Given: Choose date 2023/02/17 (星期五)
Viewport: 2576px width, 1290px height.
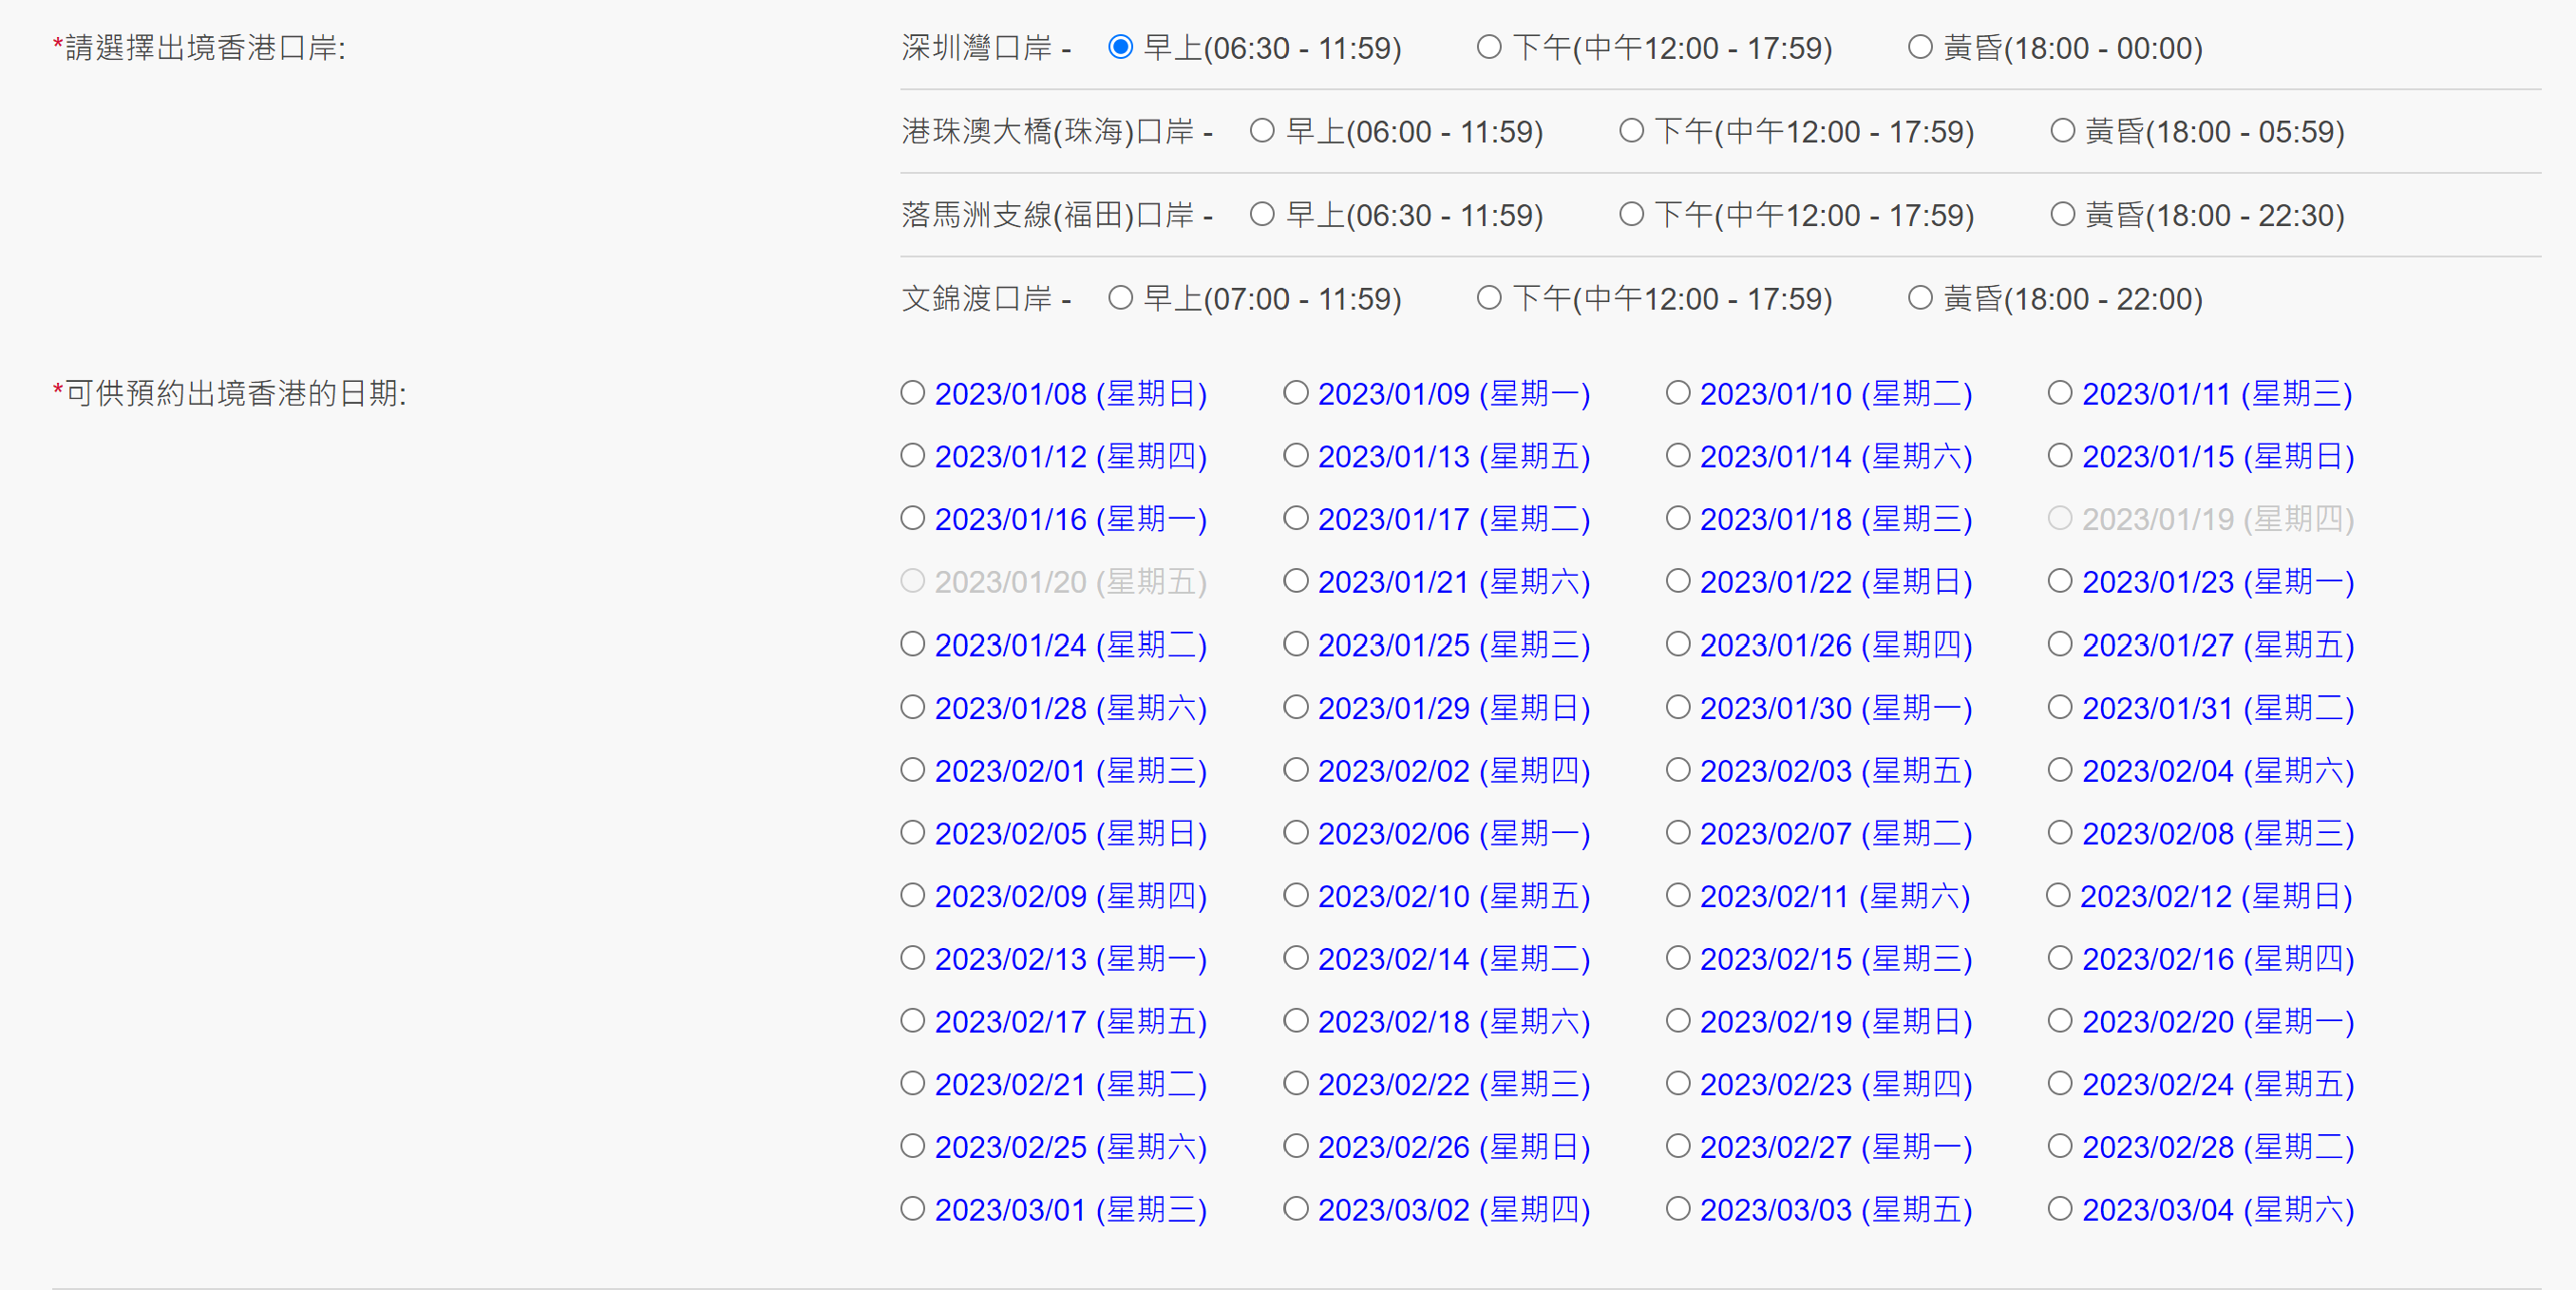Looking at the screenshot, I should click(x=912, y=1021).
